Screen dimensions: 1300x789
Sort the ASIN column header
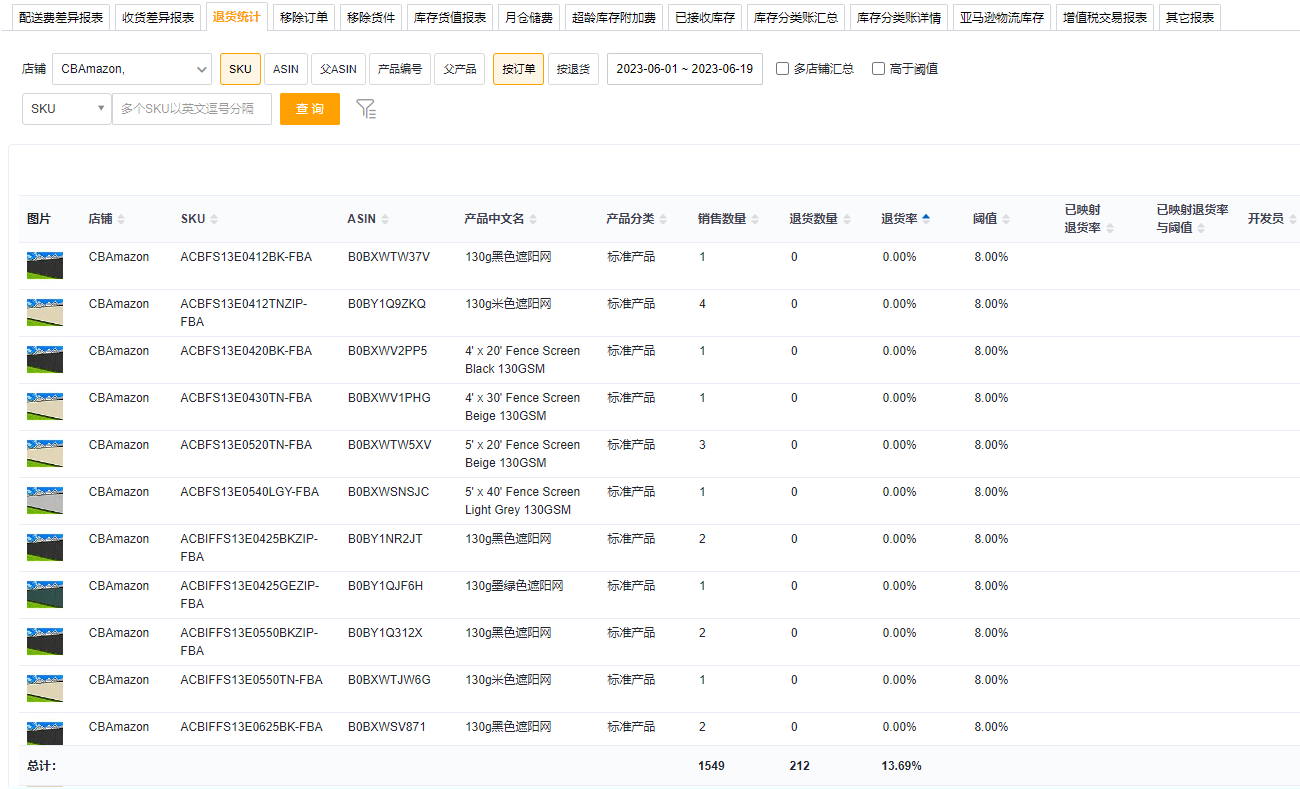coord(385,219)
